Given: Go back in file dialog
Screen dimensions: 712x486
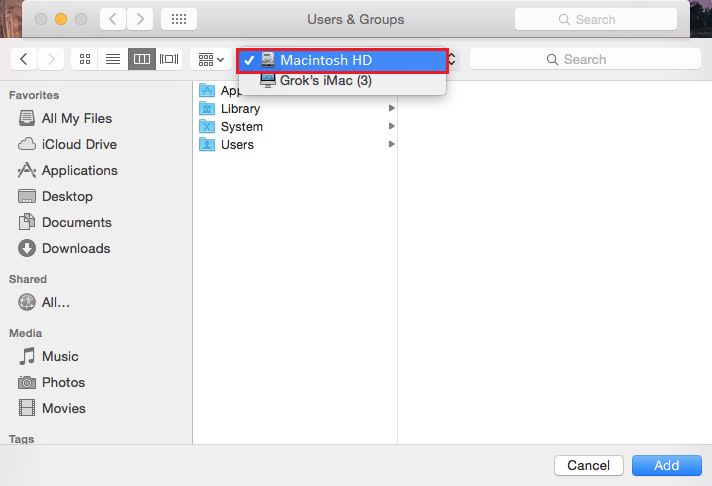Looking at the screenshot, I should tap(24, 59).
